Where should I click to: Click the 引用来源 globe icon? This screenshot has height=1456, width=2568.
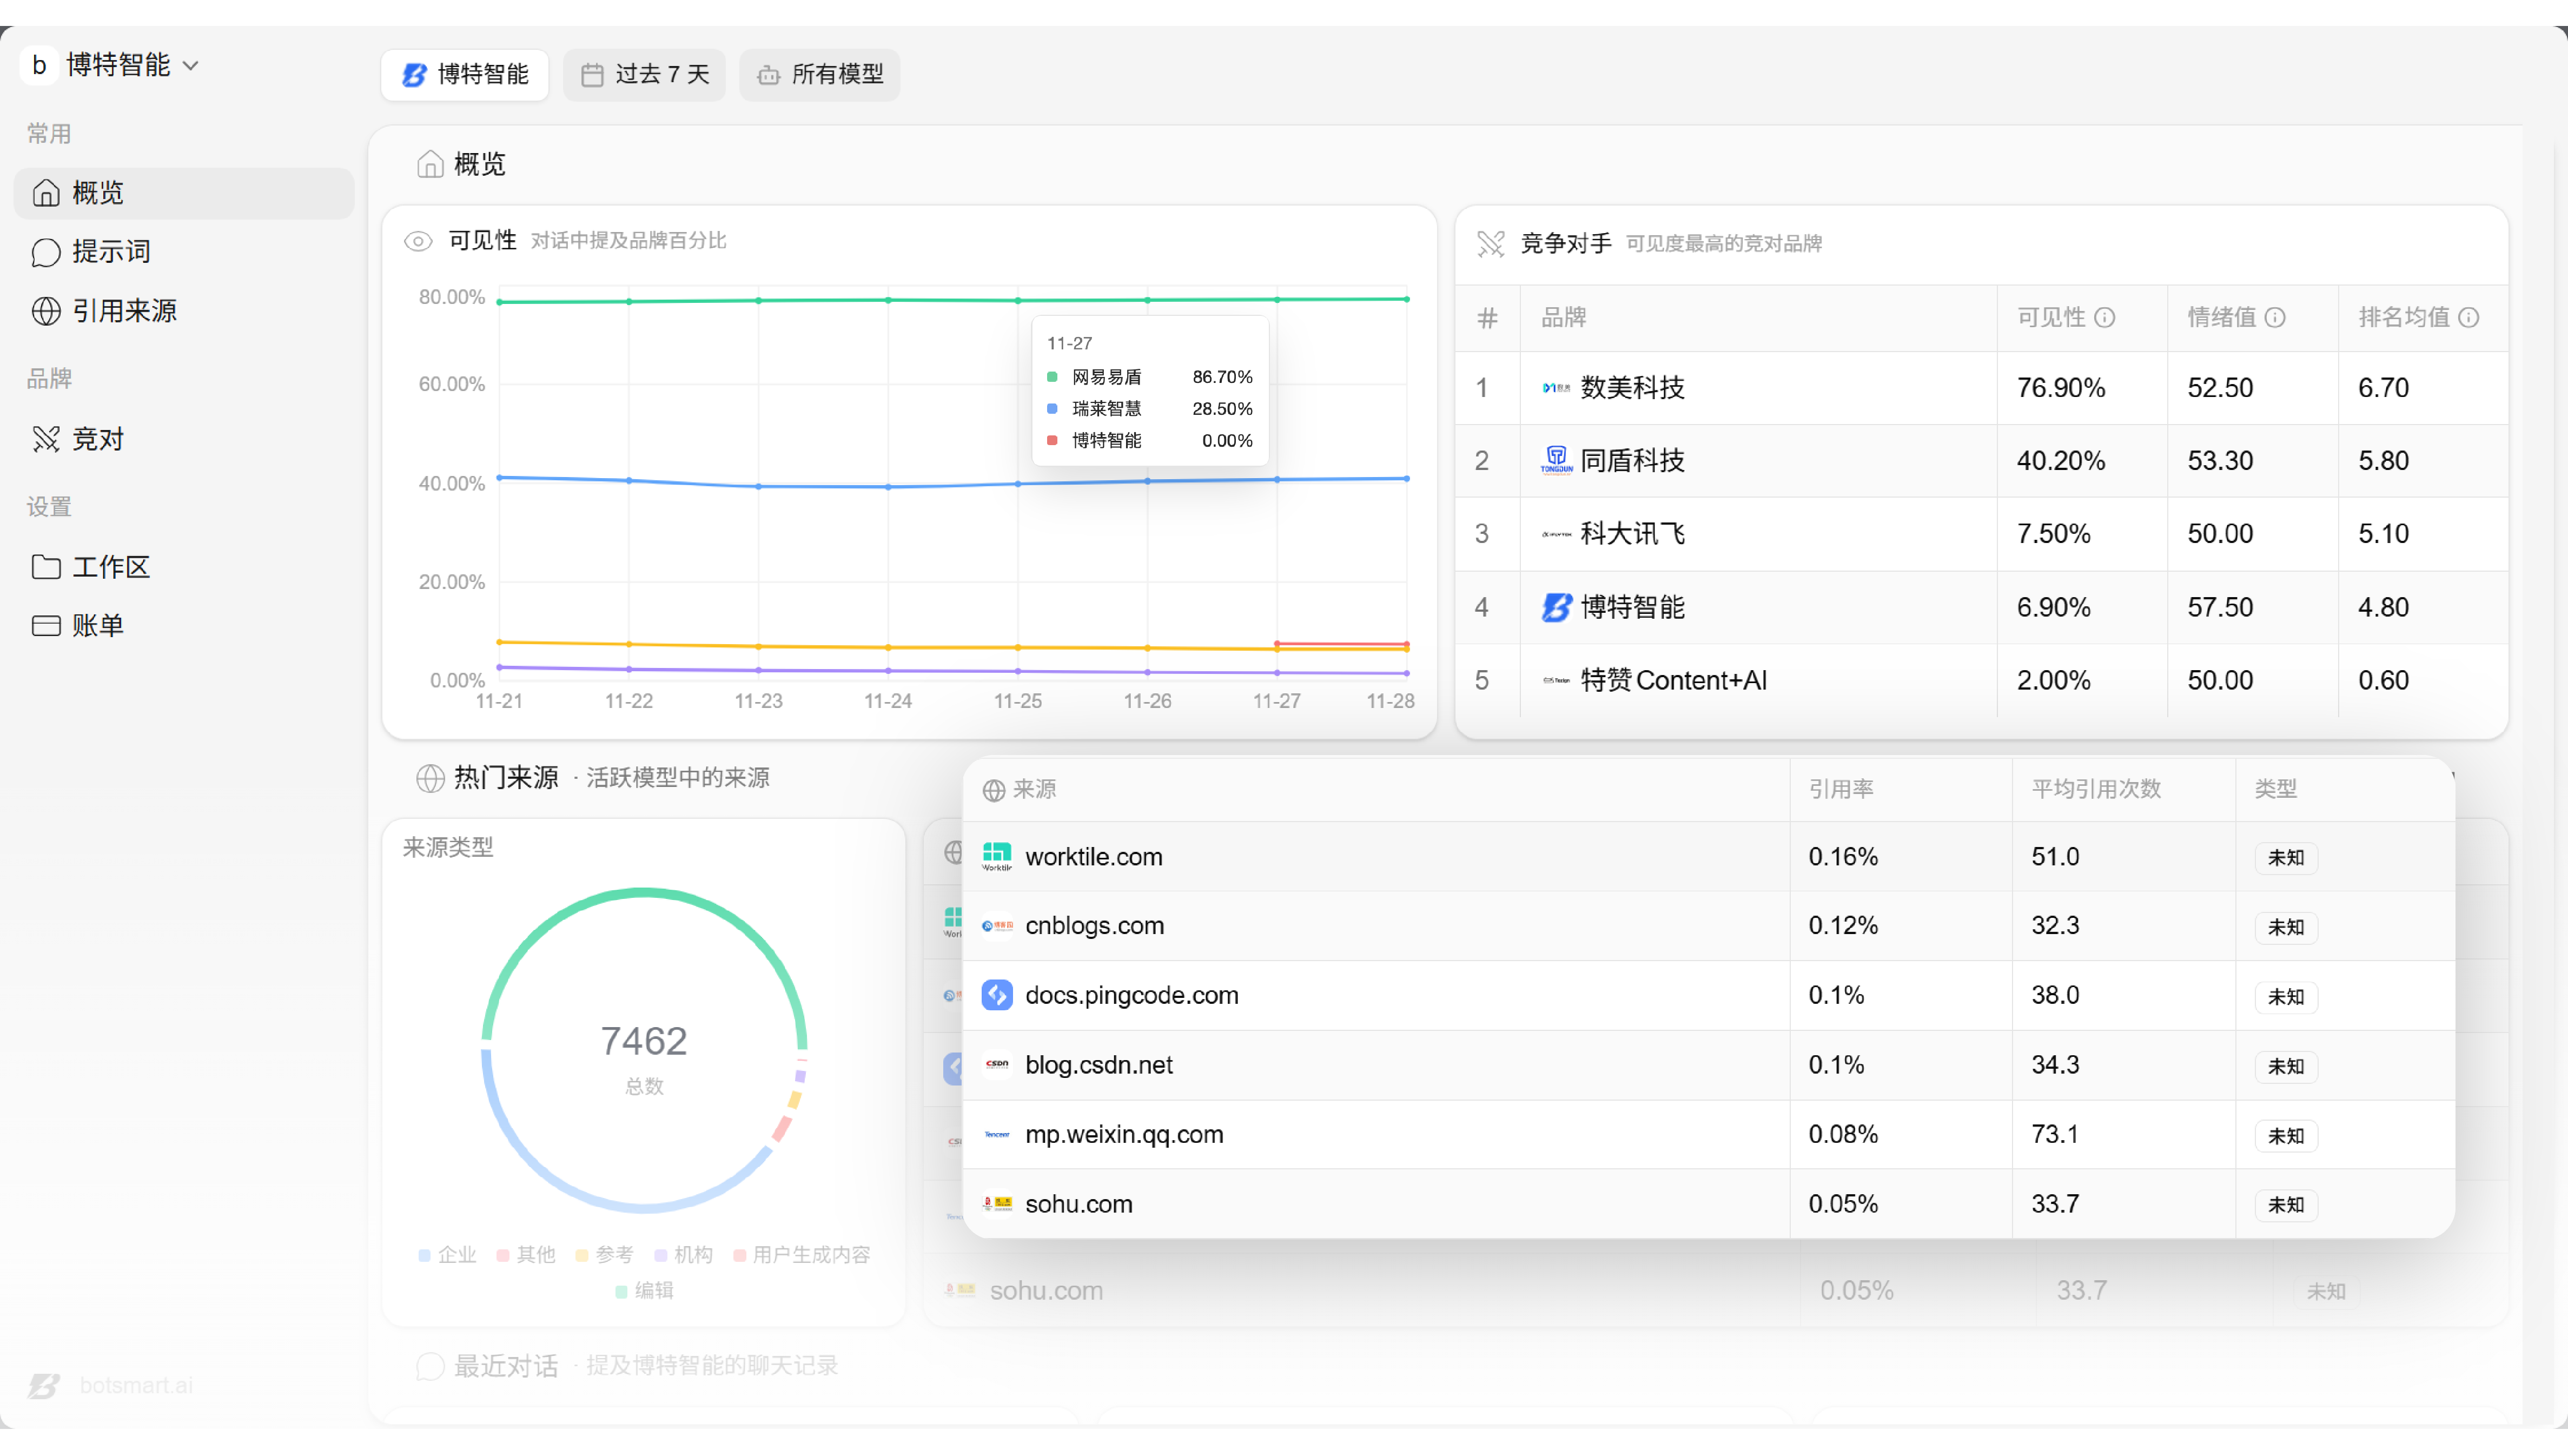[46, 311]
